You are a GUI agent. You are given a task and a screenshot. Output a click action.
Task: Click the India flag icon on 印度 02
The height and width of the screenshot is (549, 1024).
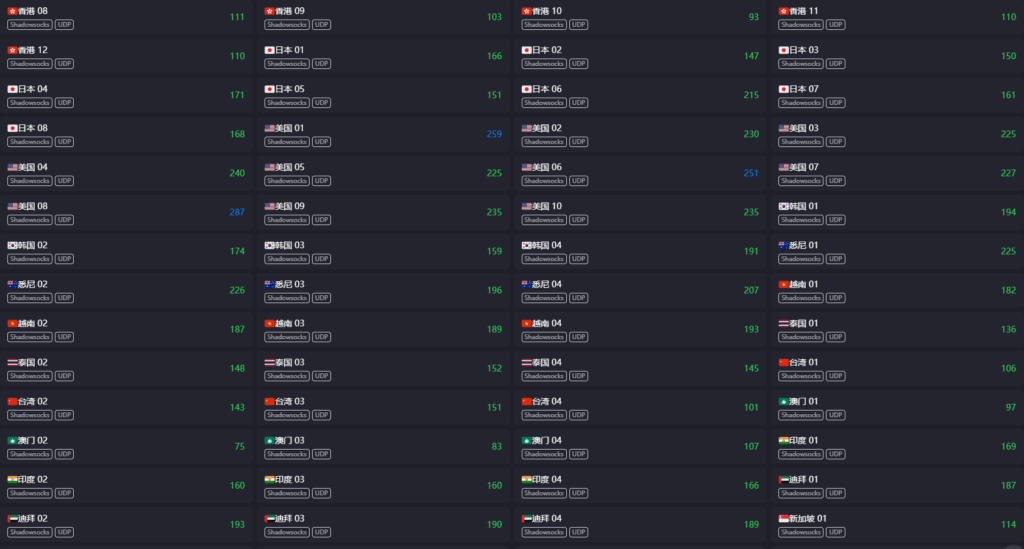pyautogui.click(x=12, y=479)
